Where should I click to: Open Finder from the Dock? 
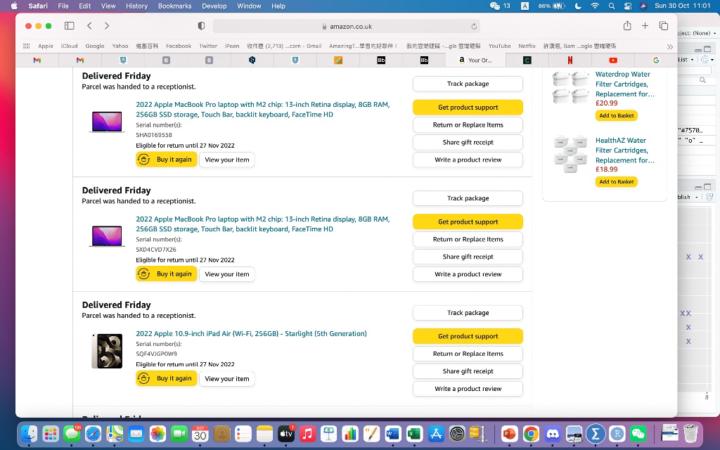pos(29,433)
